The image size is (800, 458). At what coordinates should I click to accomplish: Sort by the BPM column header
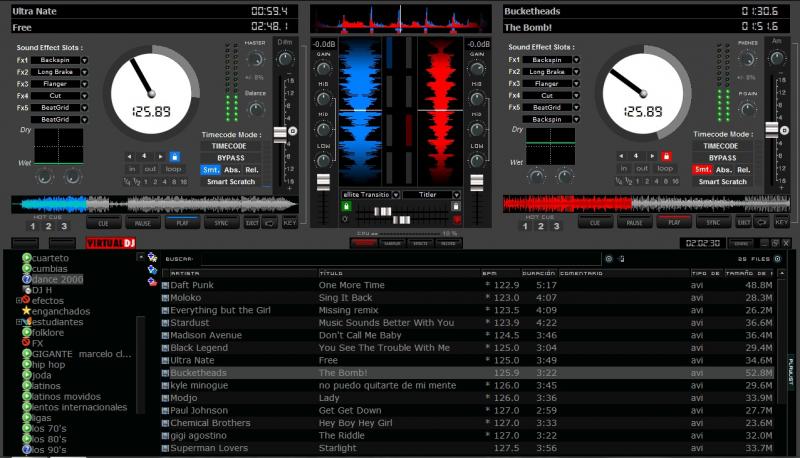500,273
